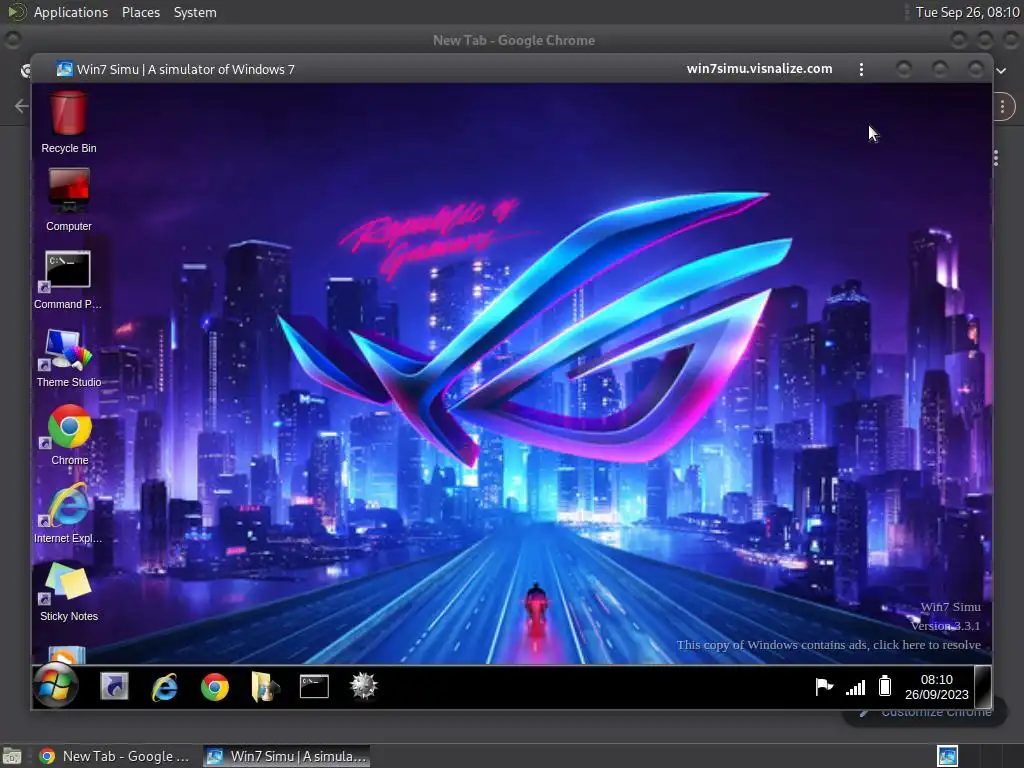Click the win7simu.visnalize.com address text

coord(760,69)
